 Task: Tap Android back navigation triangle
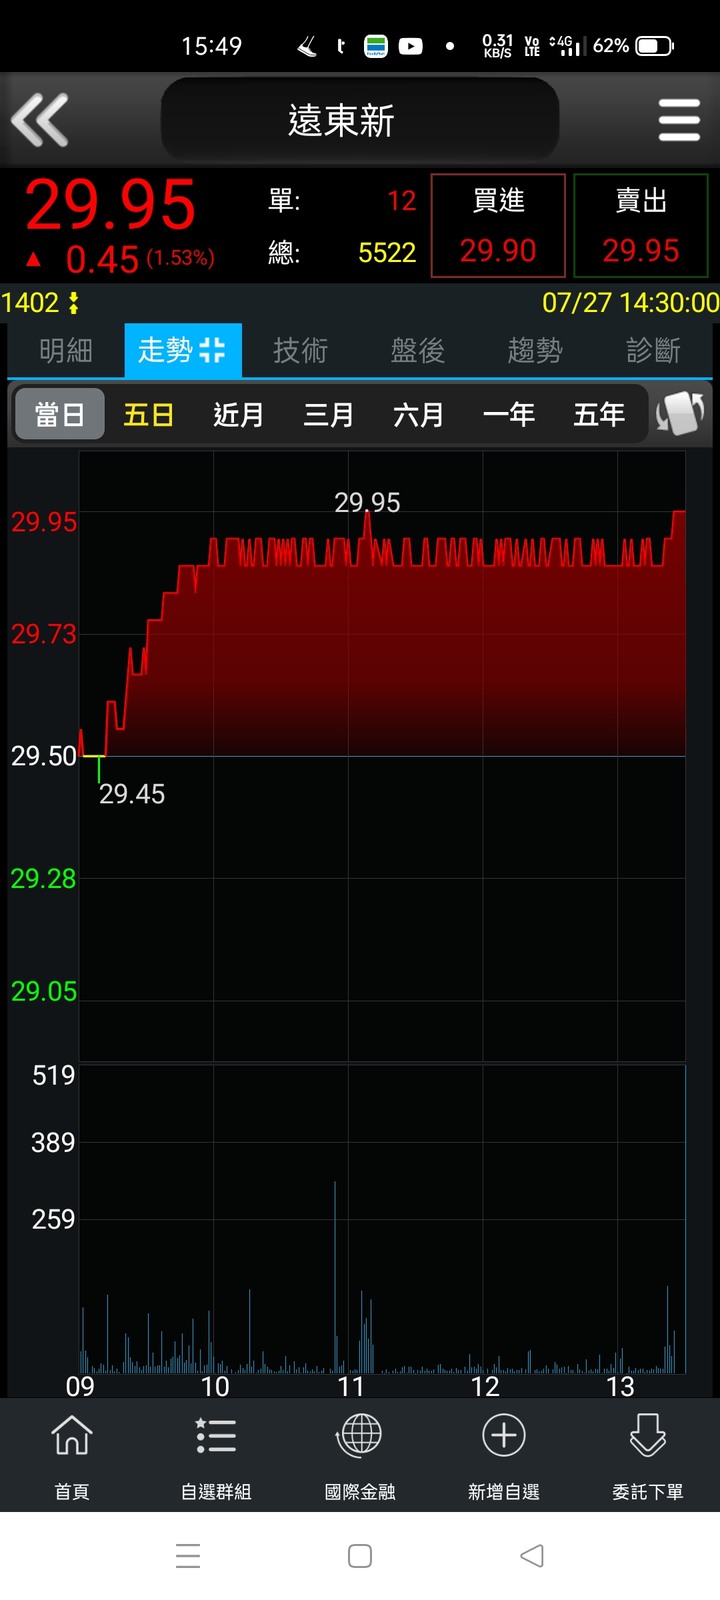tap(532, 1555)
